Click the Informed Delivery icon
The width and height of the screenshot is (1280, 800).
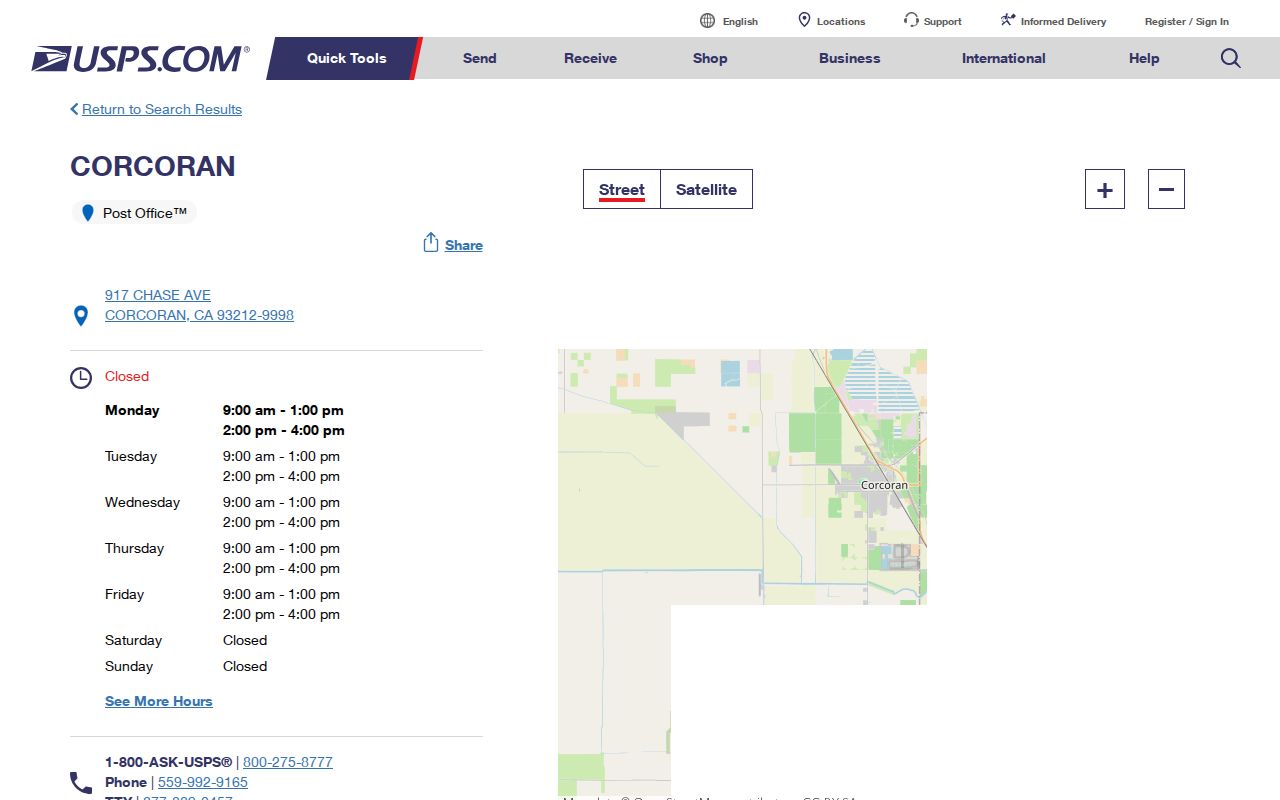[1008, 20]
